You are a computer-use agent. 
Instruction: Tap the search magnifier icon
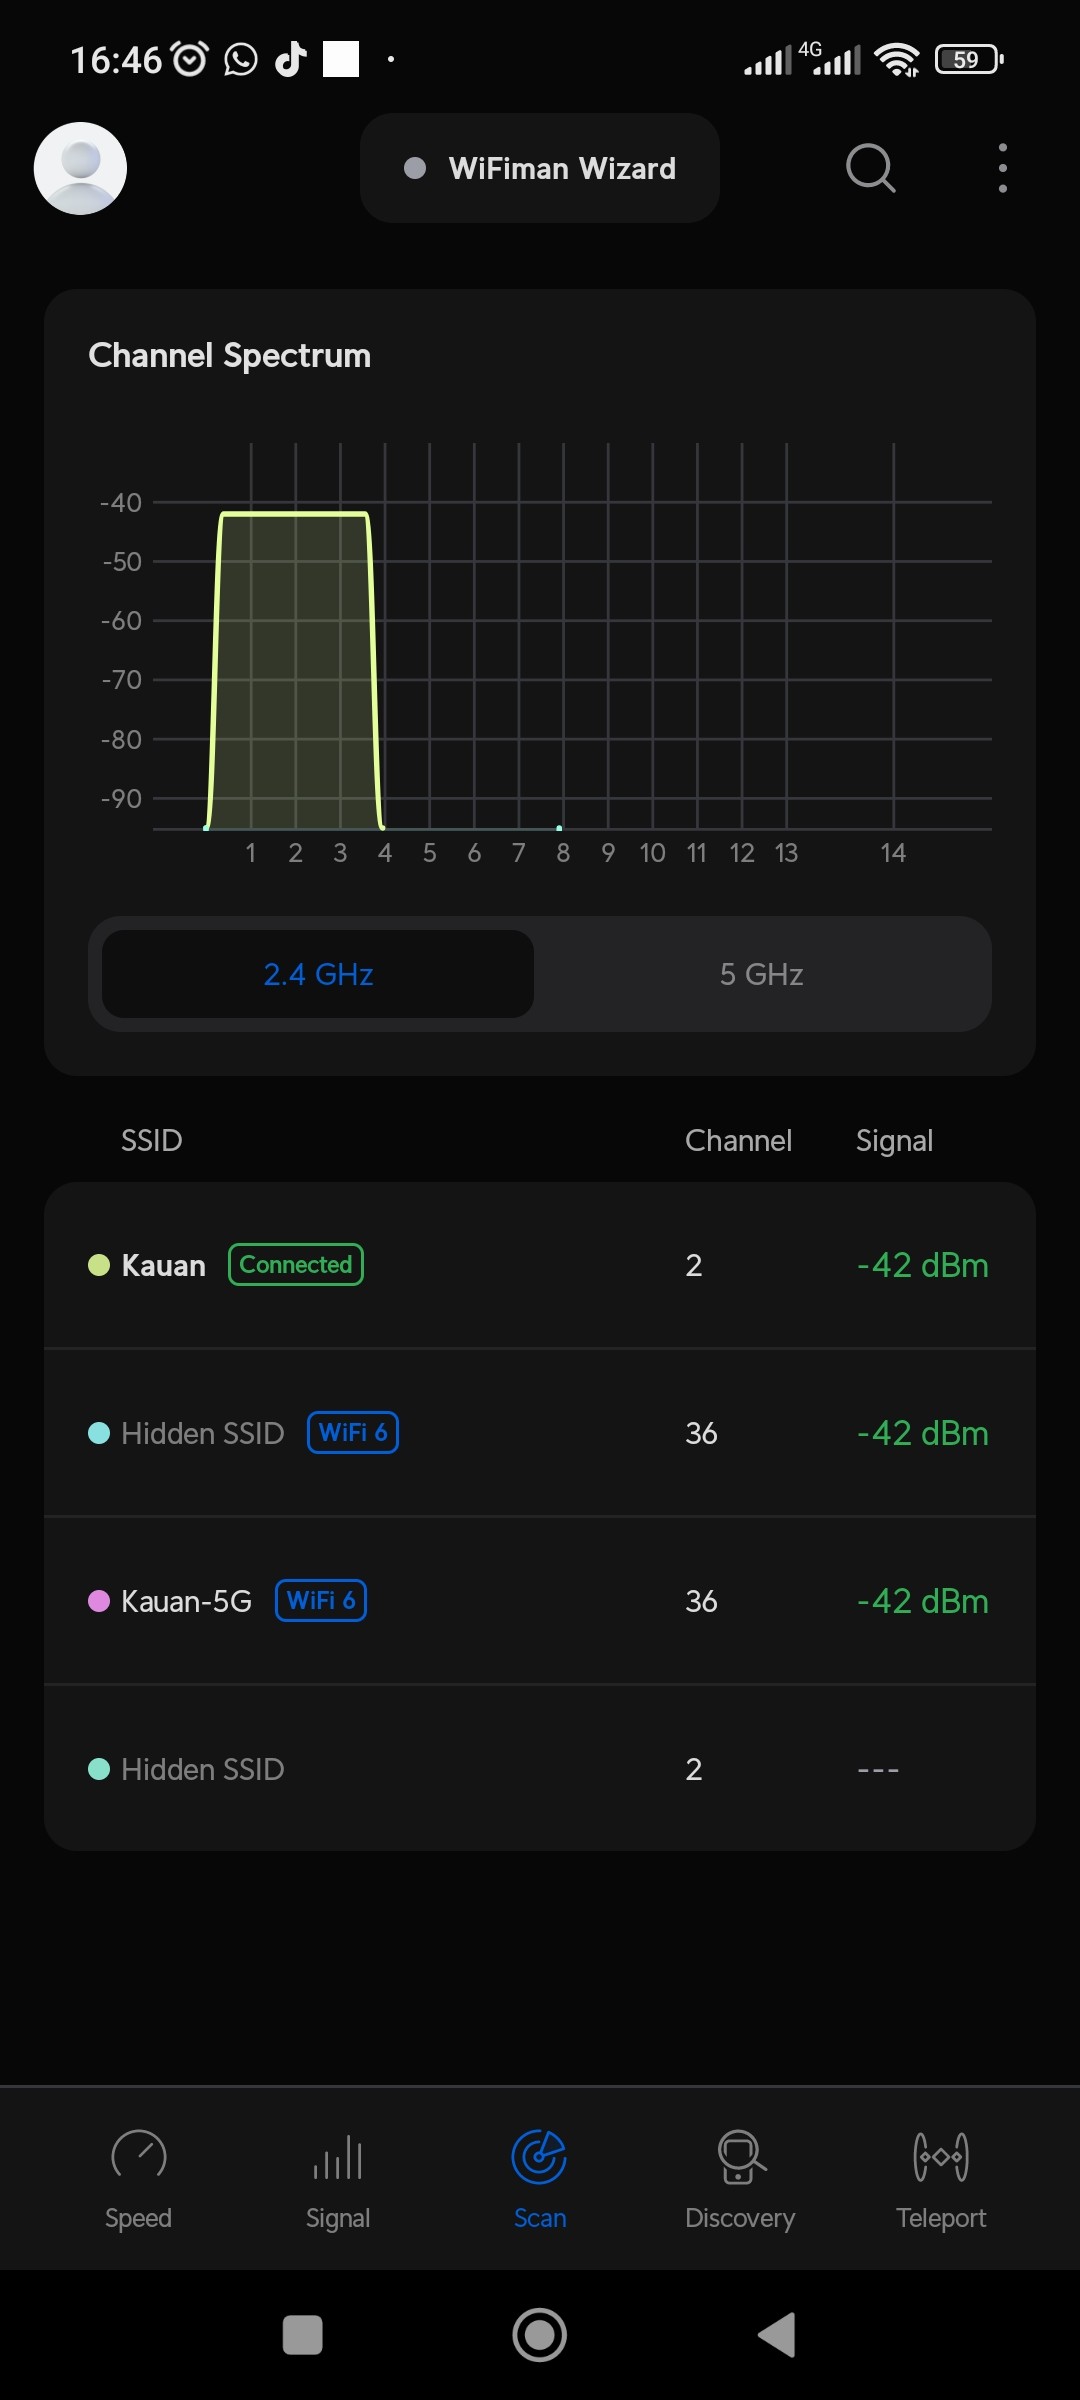pyautogui.click(x=870, y=168)
